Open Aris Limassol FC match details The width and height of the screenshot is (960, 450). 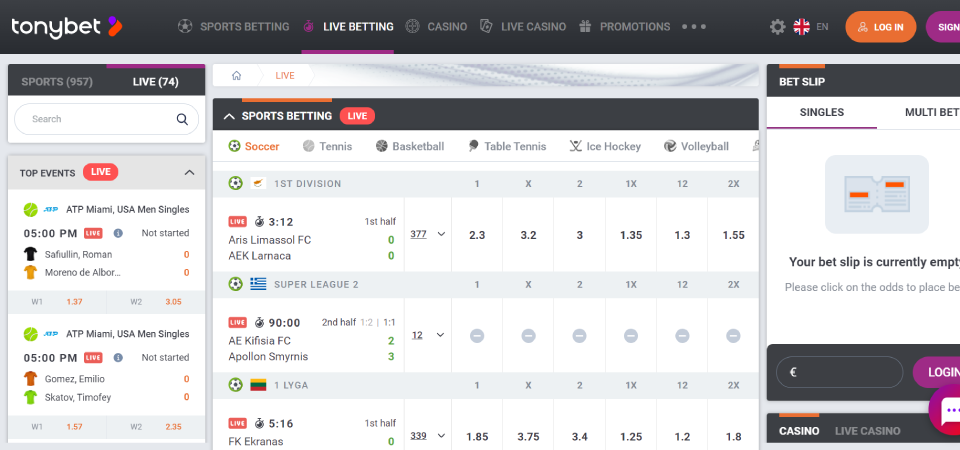269,240
